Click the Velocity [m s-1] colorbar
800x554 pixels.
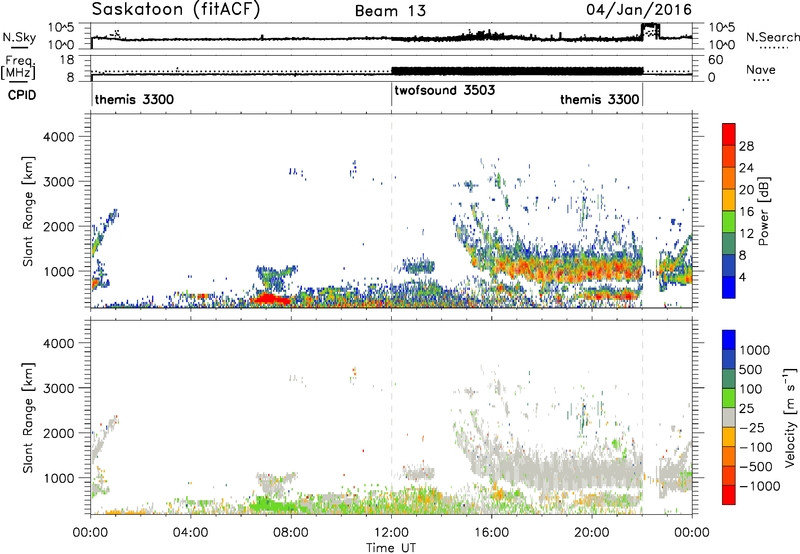(x=729, y=417)
